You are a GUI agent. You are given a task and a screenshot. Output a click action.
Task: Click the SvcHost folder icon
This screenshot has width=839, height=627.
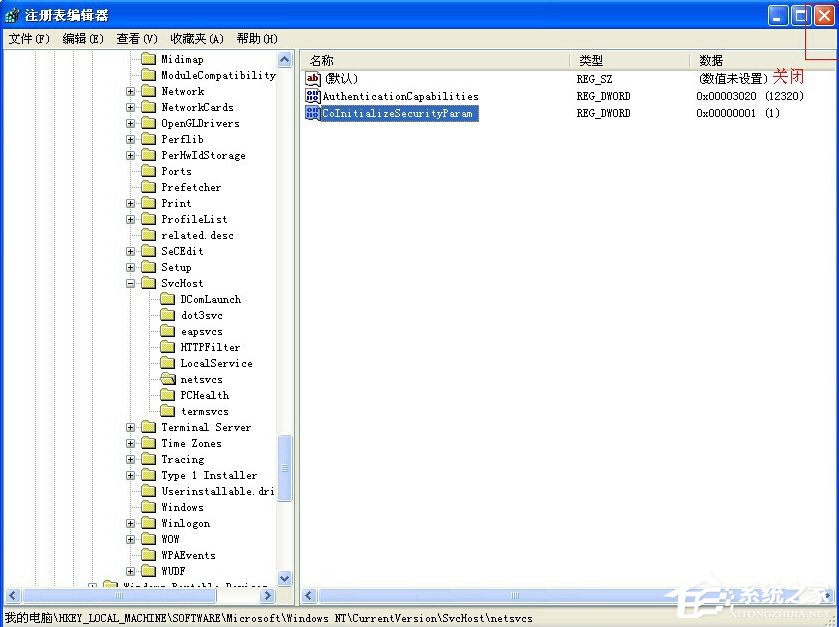click(149, 283)
